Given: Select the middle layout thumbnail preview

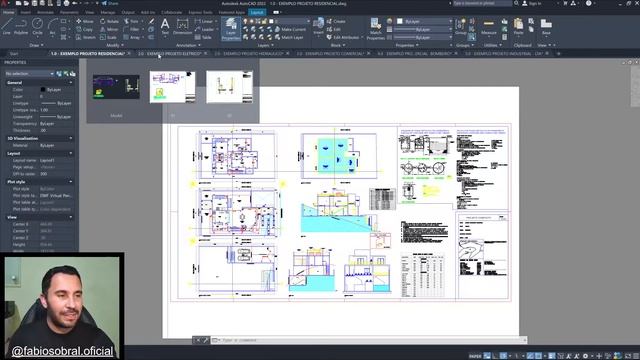Looking at the screenshot, I should point(172,87).
